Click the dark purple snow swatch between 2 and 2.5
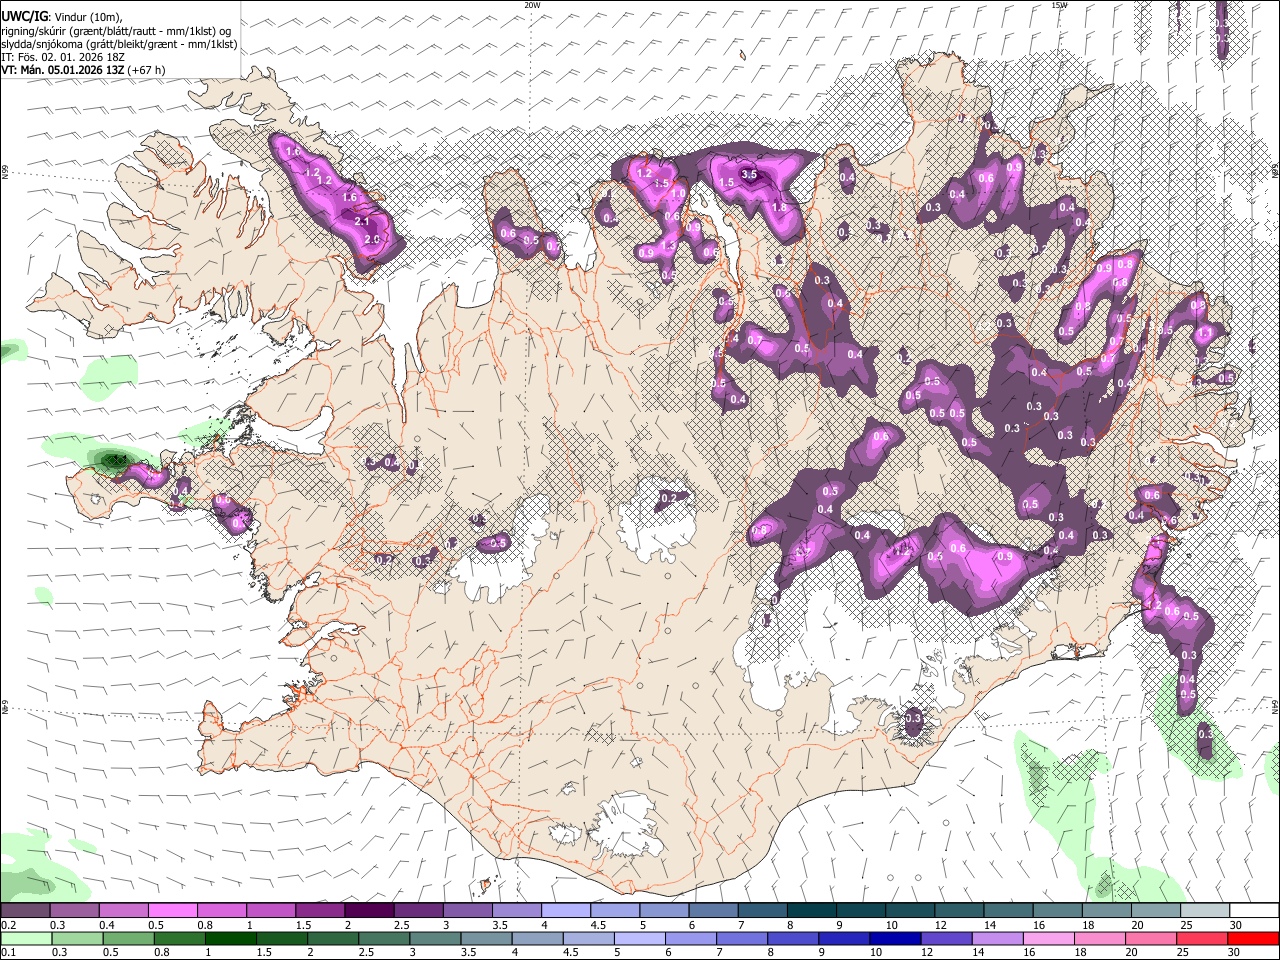 (x=368, y=910)
